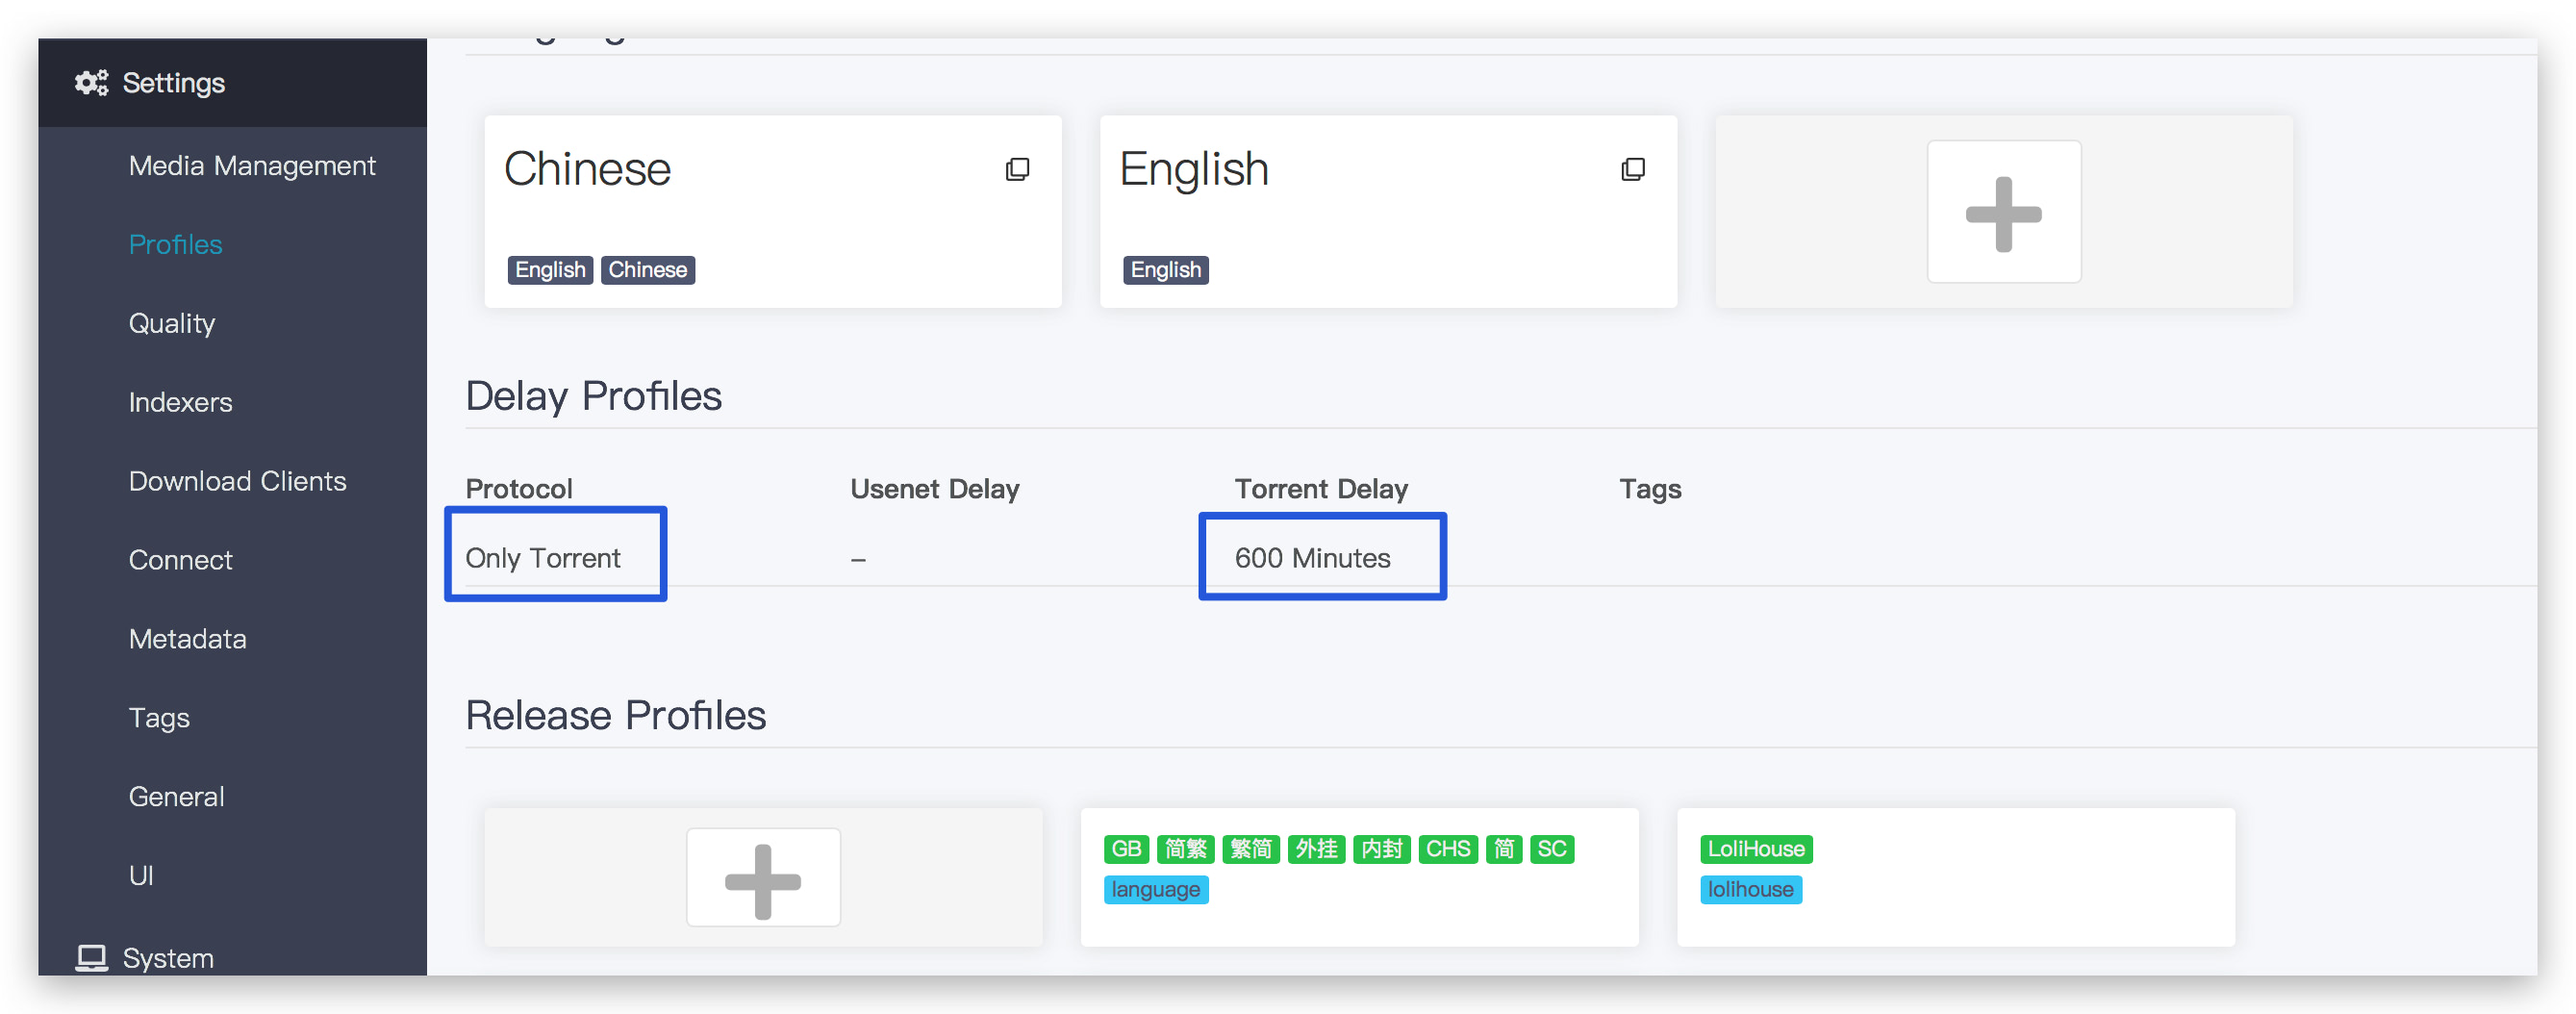Open Quality settings
This screenshot has height=1014, width=2576.
pos(172,323)
